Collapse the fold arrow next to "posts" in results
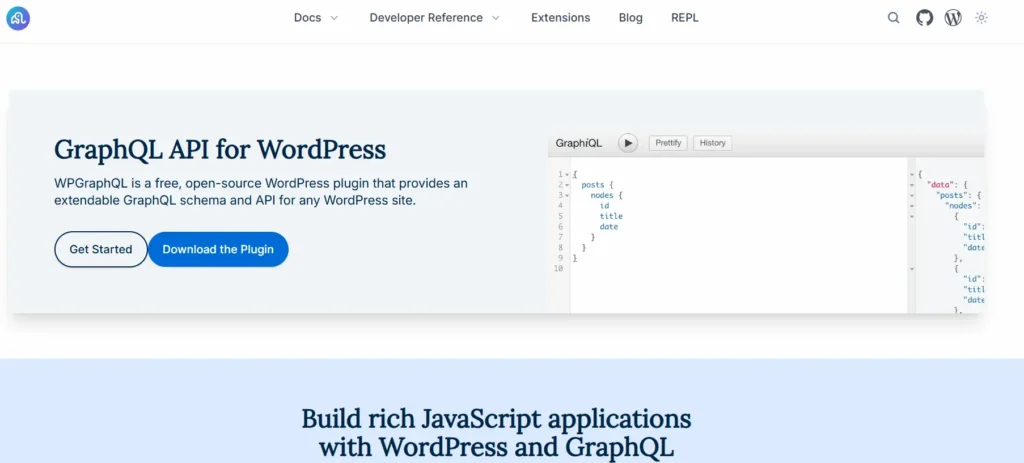Image resolution: width=1024 pixels, height=463 pixels. pos(912,195)
